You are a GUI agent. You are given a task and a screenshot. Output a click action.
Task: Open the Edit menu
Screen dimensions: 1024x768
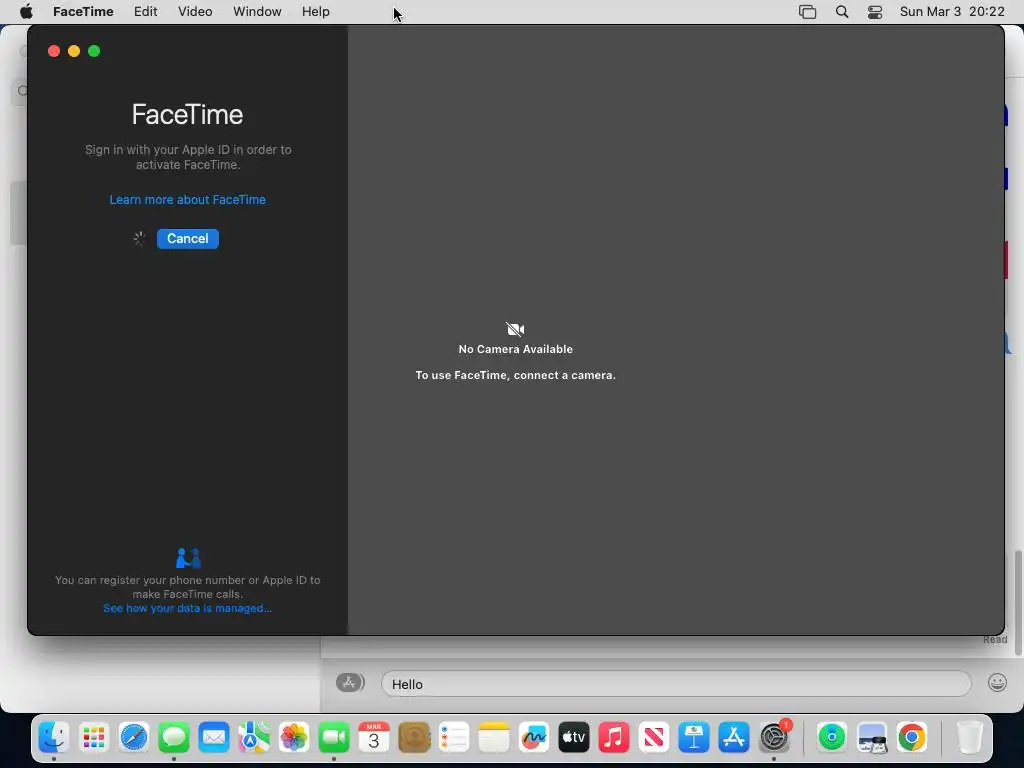pyautogui.click(x=146, y=12)
